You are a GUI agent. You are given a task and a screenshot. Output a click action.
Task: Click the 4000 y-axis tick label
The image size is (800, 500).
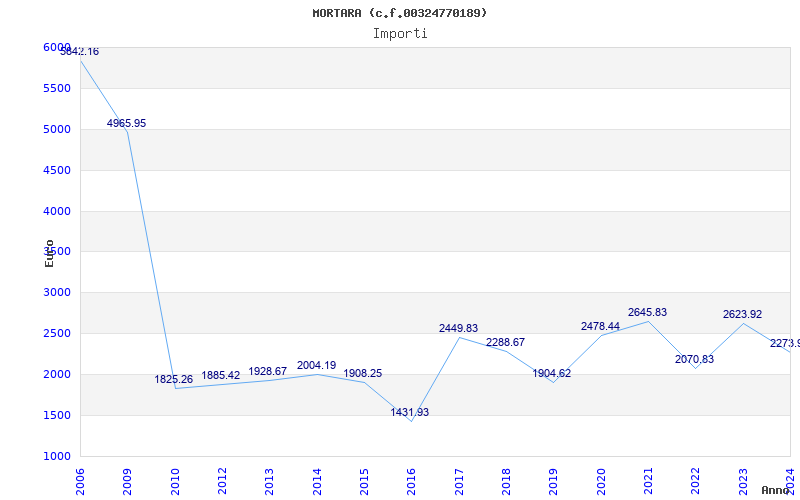click(x=57, y=211)
